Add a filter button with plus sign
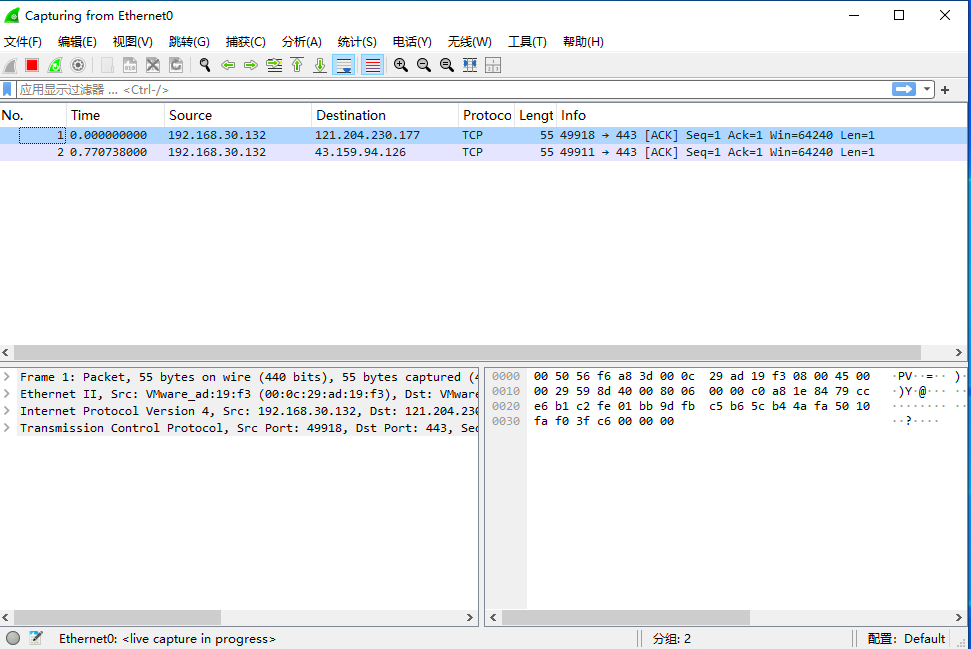Viewport: 971px width, 649px height. pyautogui.click(x=945, y=90)
